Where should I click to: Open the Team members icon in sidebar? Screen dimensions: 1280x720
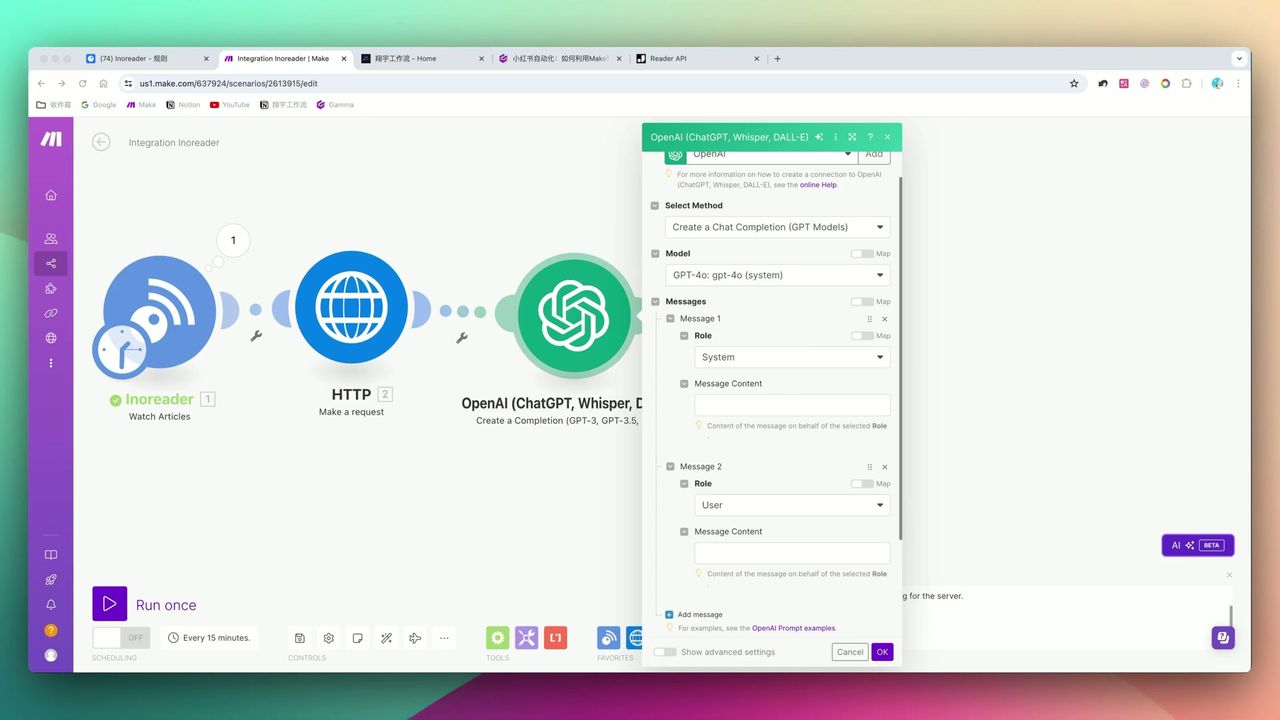click(x=51, y=238)
